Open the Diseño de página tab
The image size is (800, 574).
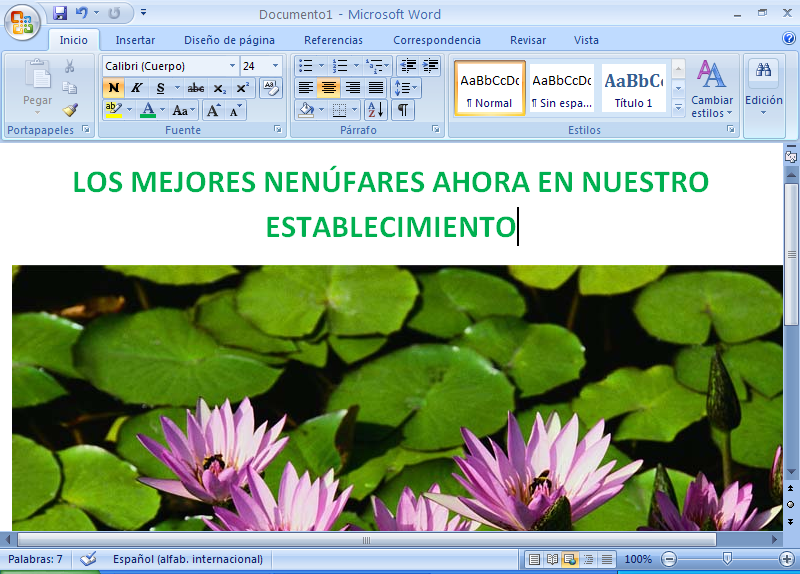(x=229, y=40)
